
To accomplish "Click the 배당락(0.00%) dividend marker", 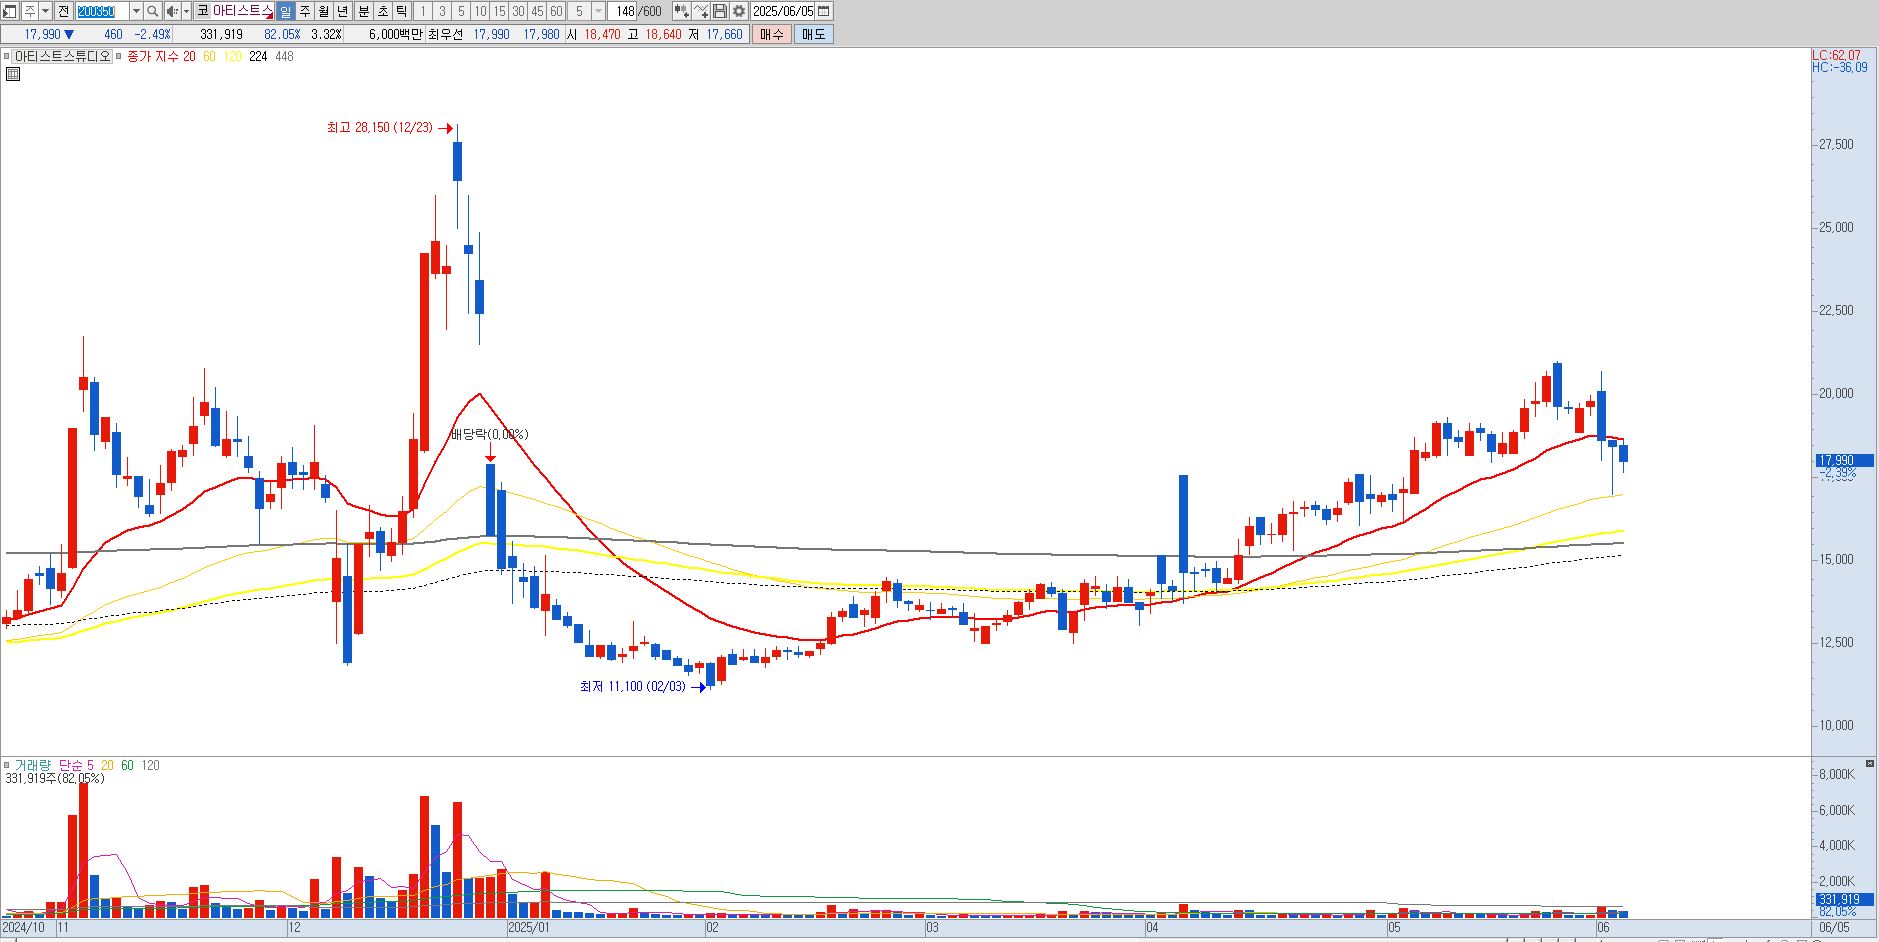I will (x=489, y=434).
